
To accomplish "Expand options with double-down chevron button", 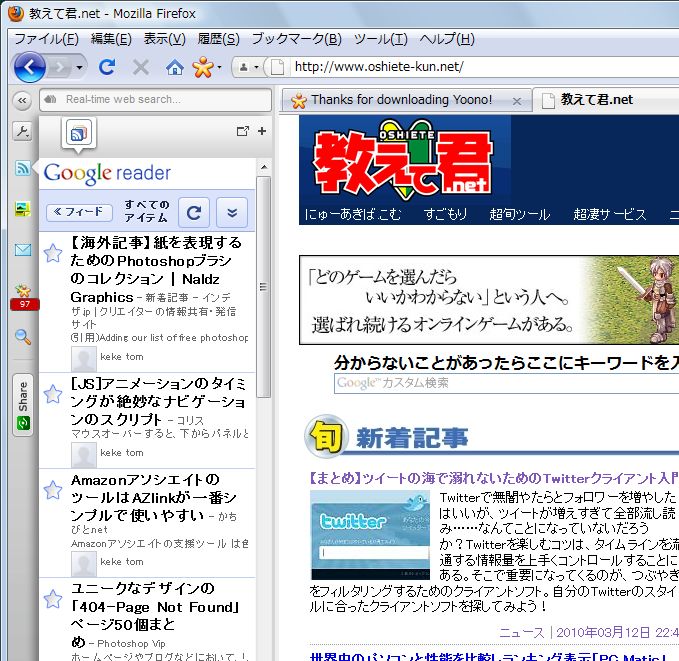I will coord(232,213).
